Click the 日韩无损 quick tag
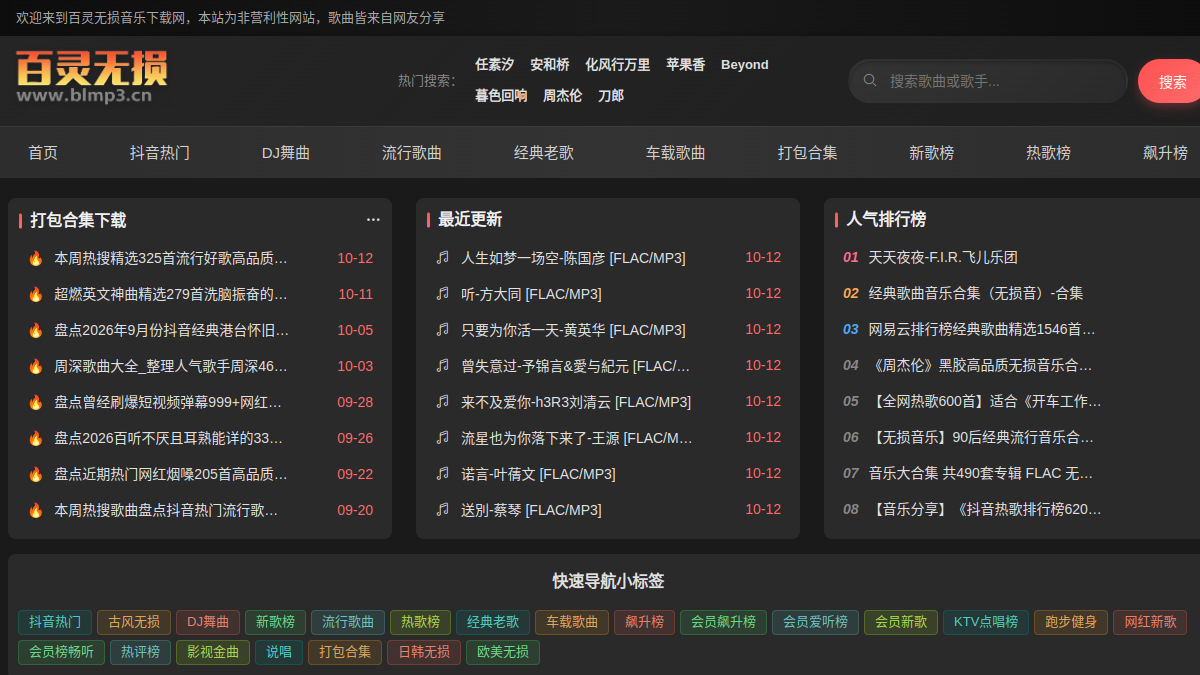1200x675 pixels. (424, 653)
